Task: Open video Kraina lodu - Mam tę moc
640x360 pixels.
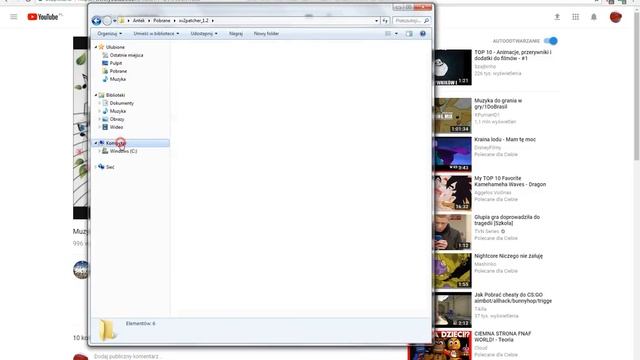Action: 505,139
